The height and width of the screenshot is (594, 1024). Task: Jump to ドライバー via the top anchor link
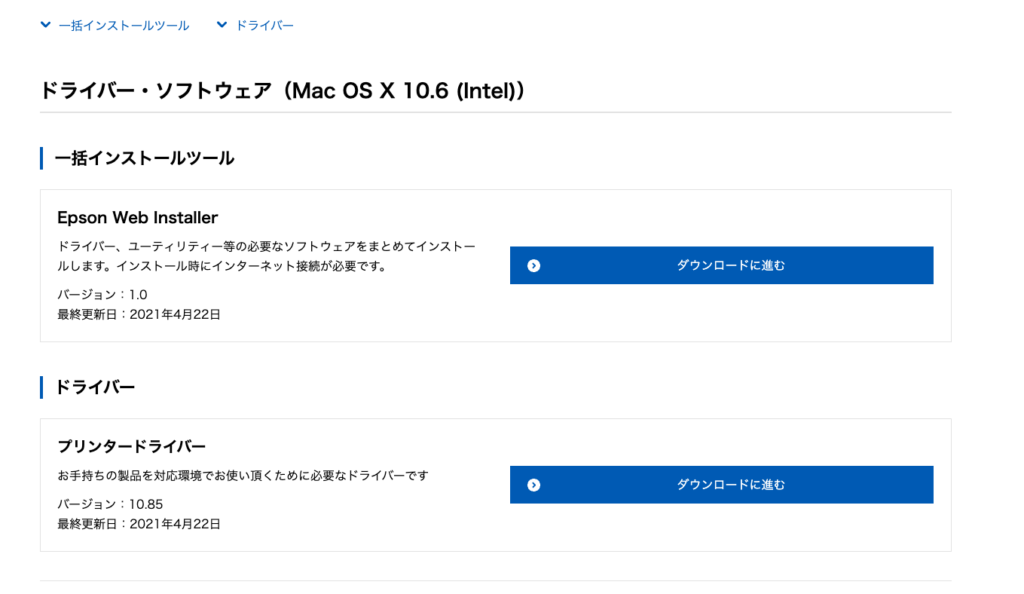tap(264, 25)
